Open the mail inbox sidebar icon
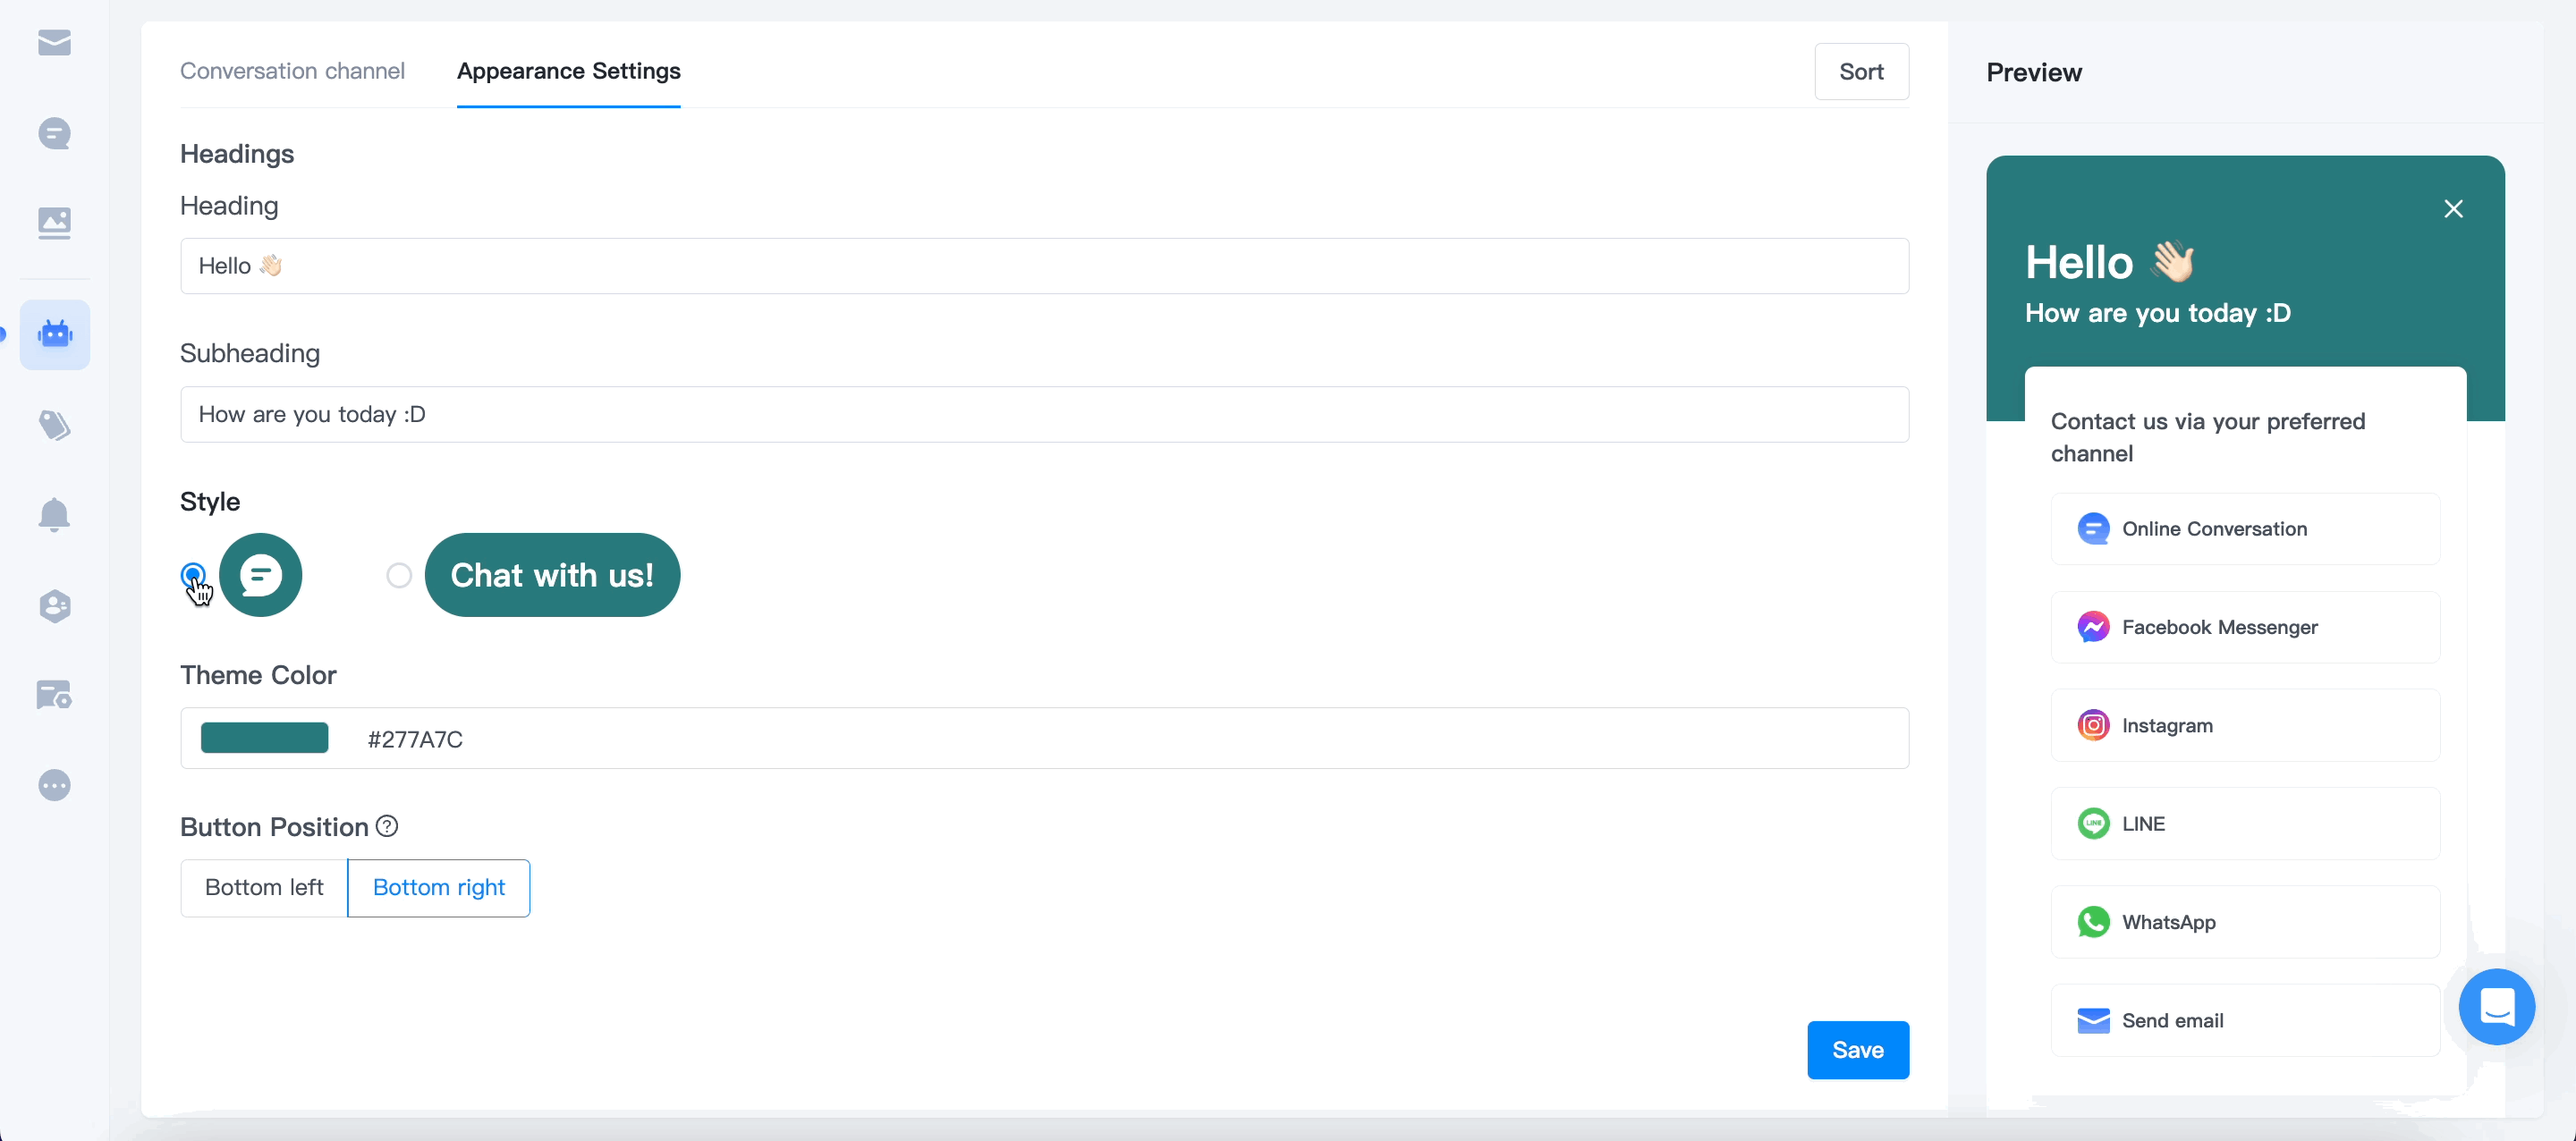The width and height of the screenshot is (2576, 1141). coord(54,43)
